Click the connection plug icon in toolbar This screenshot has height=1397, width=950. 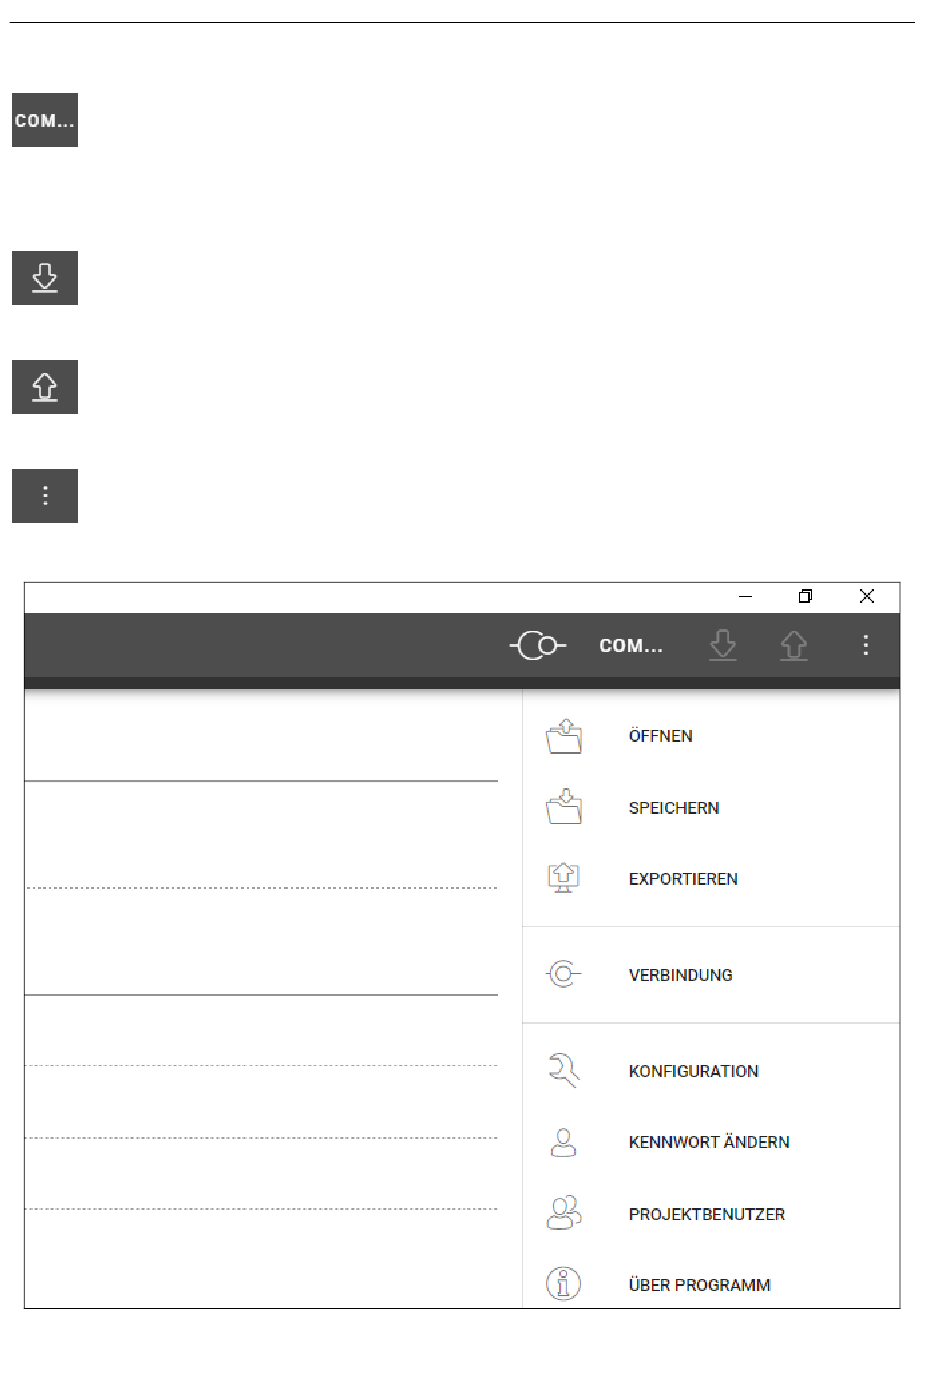pyautogui.click(x=538, y=646)
